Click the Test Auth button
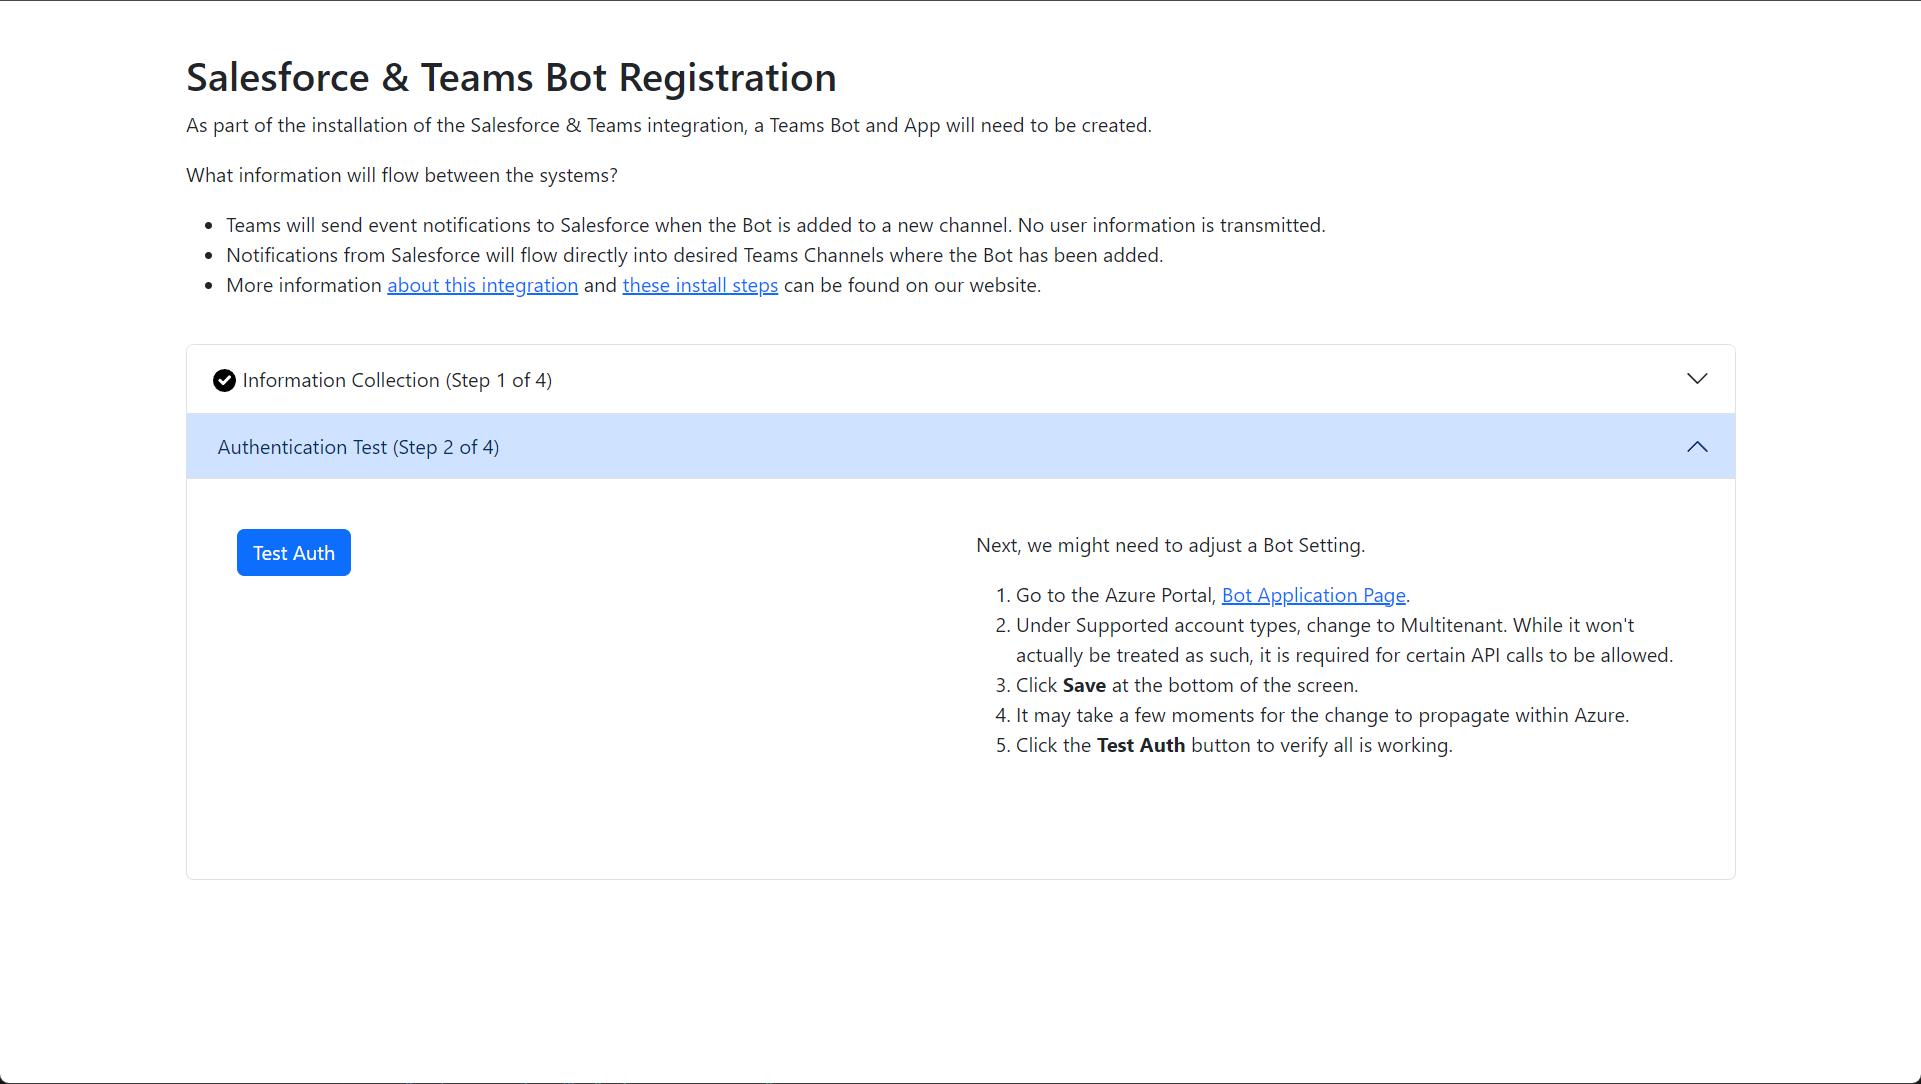Screen dimensions: 1921x1084 pos(293,552)
